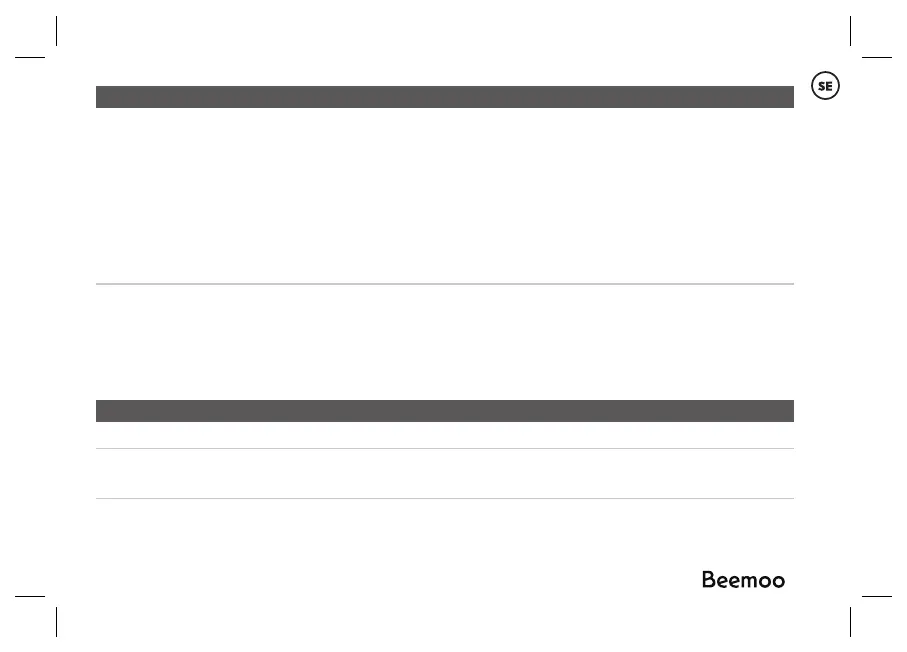Click the empty space below the bottom divider line
This screenshot has height=652, width=907.
[x=400, y=540]
